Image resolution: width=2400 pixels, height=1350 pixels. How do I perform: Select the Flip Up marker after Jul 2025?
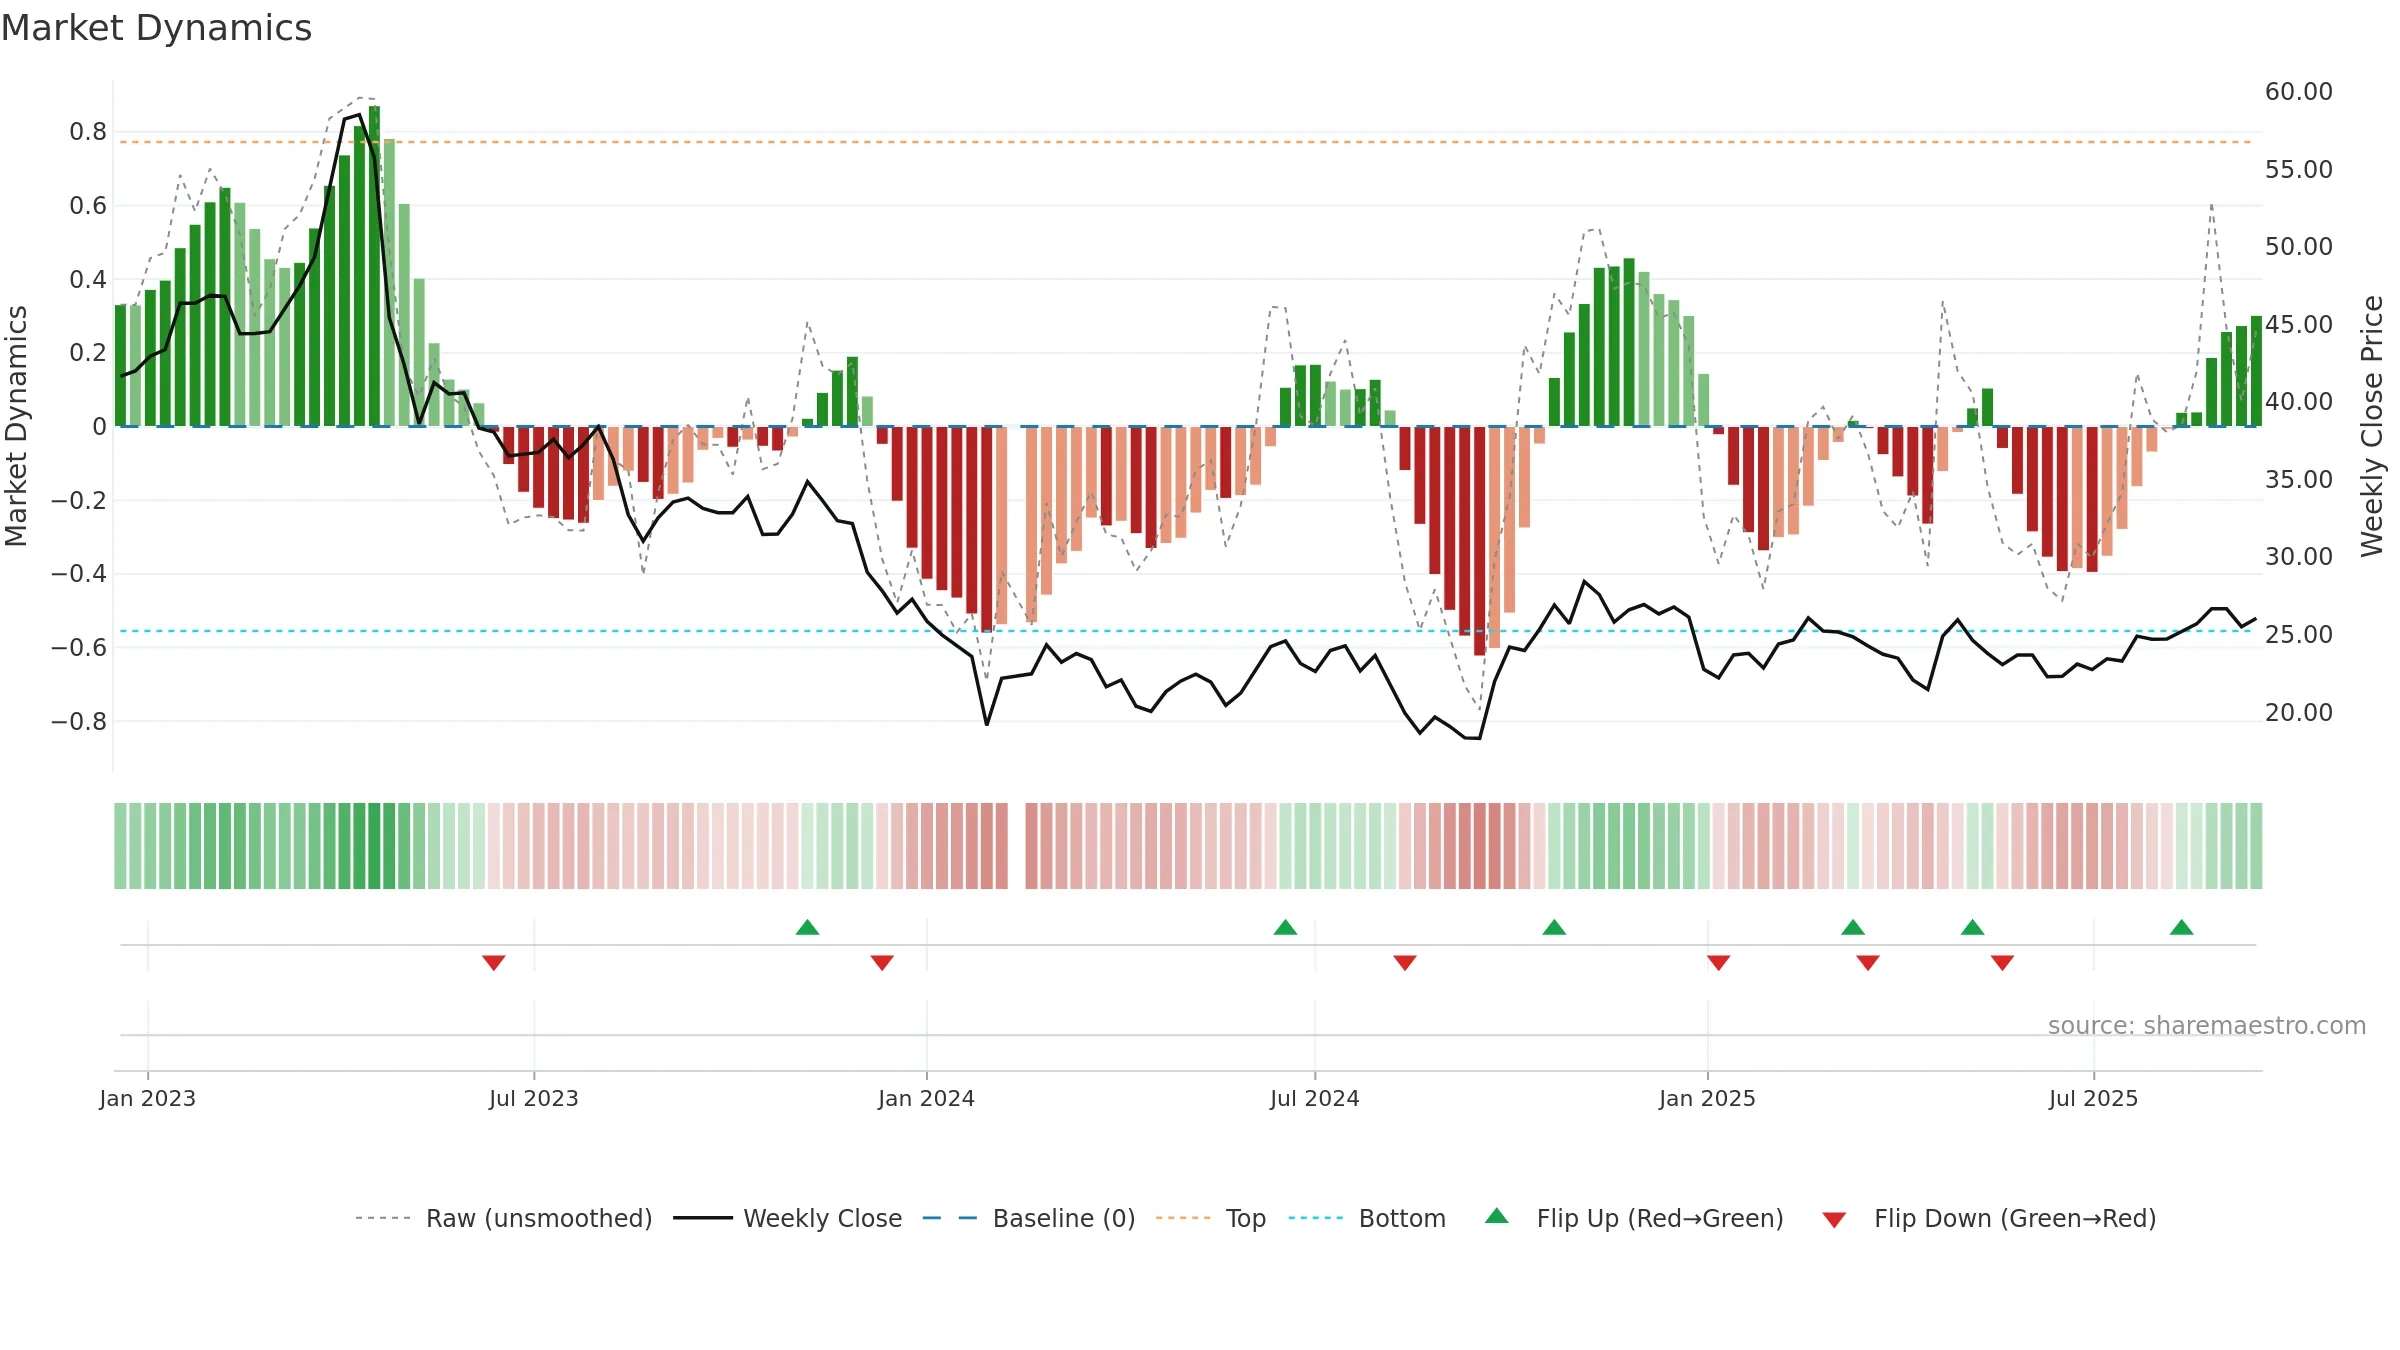click(x=2182, y=927)
